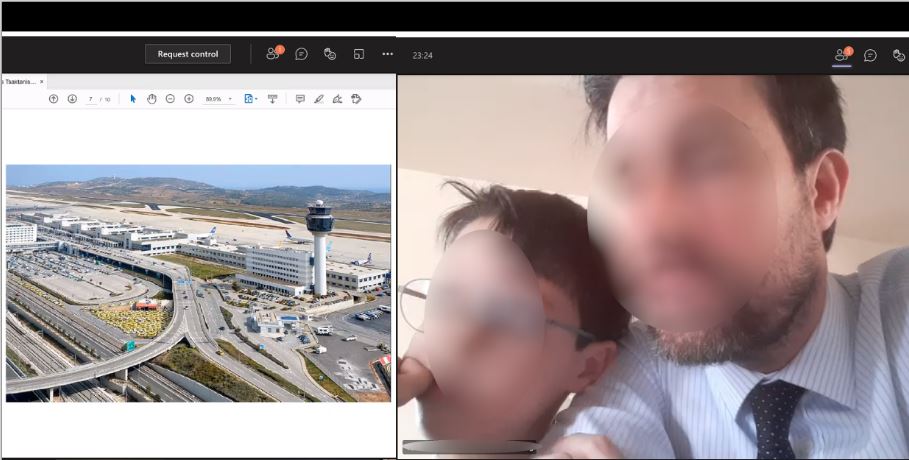Open More actions ellipsis menu

click(x=387, y=54)
